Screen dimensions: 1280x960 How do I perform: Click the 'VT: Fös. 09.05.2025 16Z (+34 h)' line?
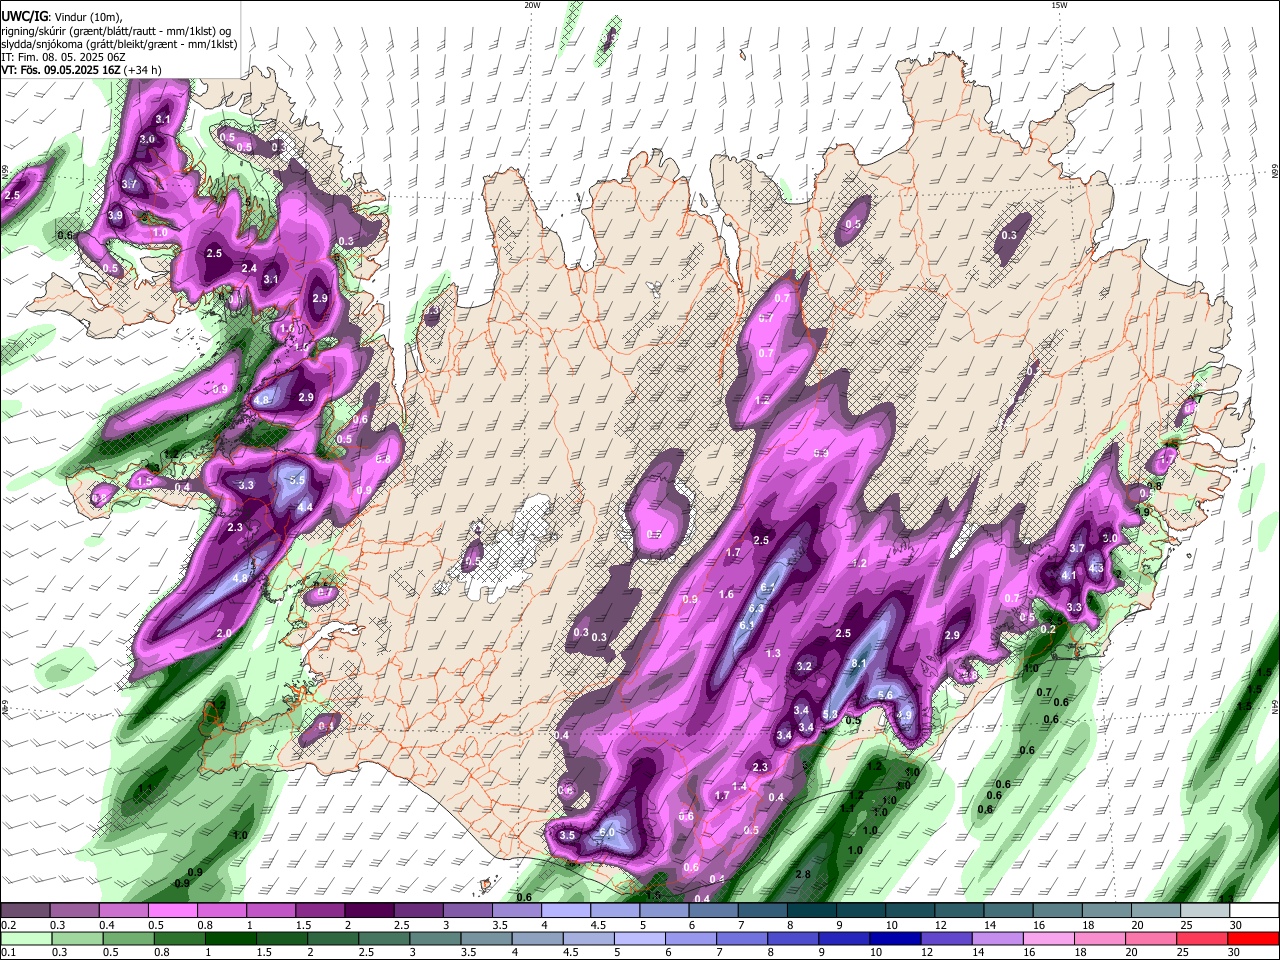82,70
